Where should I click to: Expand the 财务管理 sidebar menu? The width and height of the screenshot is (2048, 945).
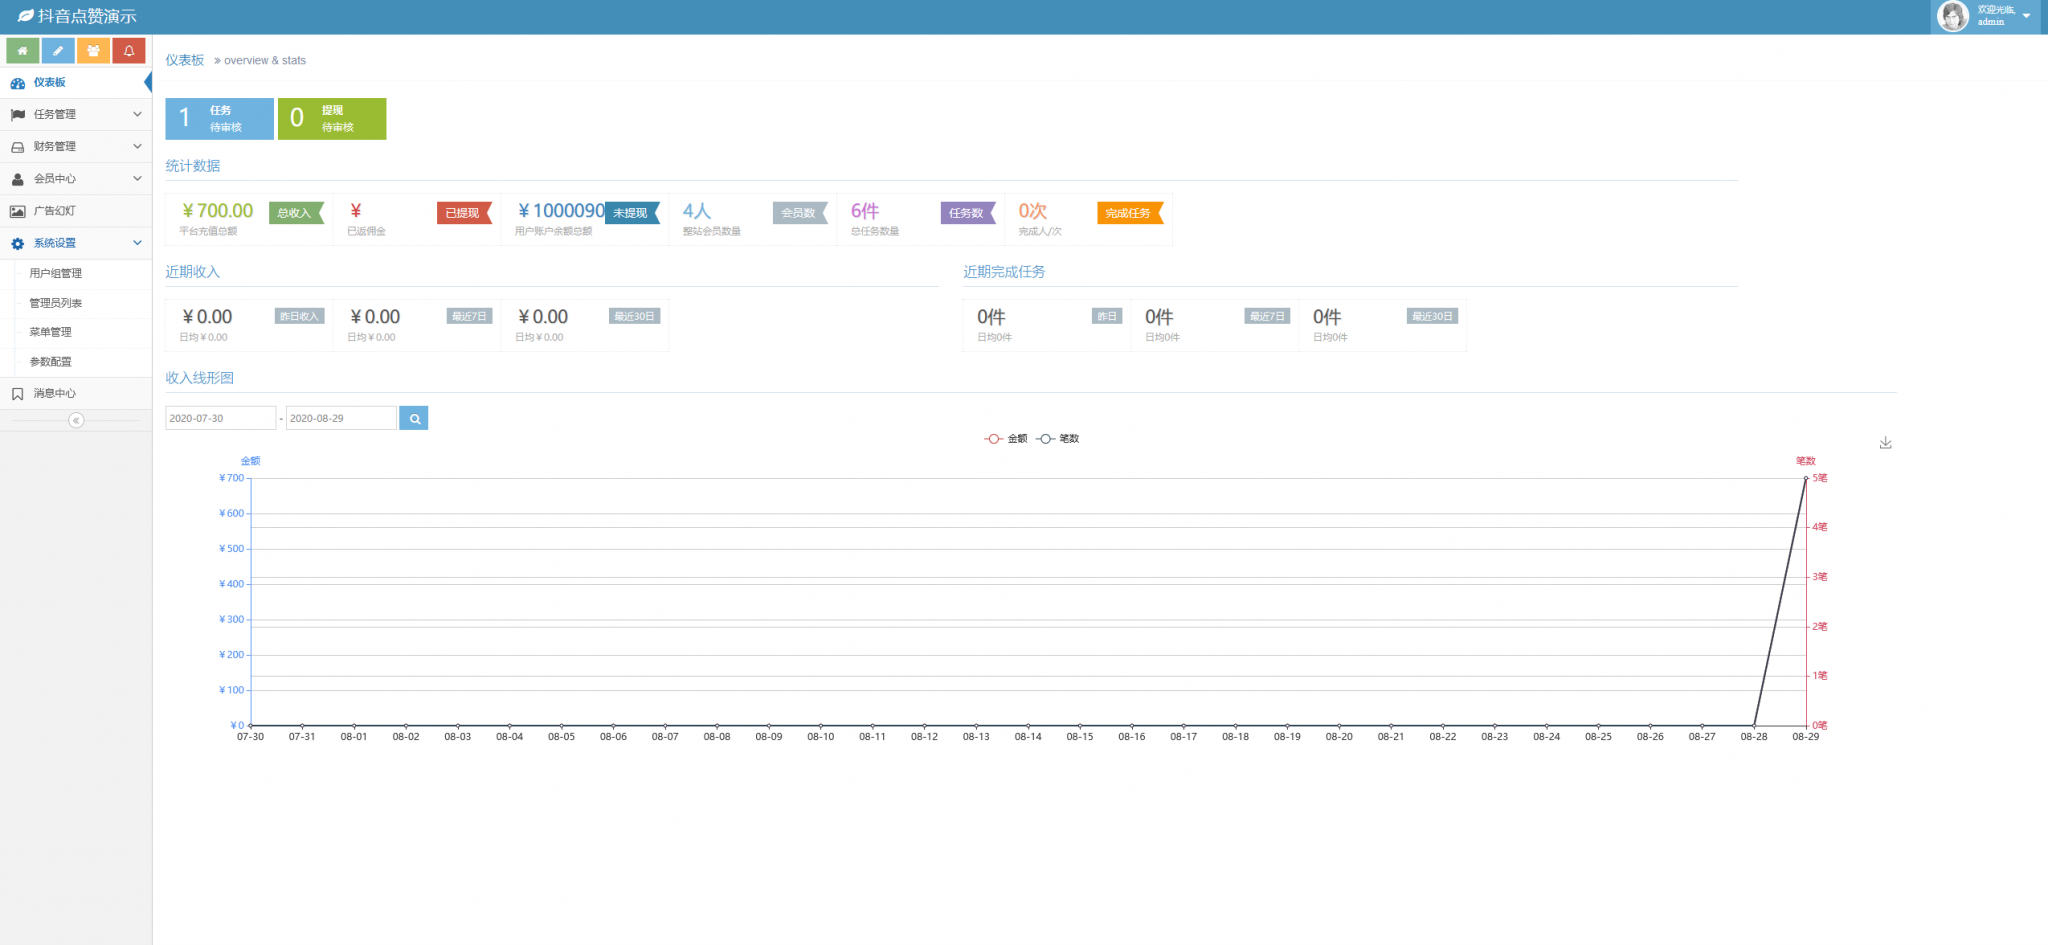75,147
